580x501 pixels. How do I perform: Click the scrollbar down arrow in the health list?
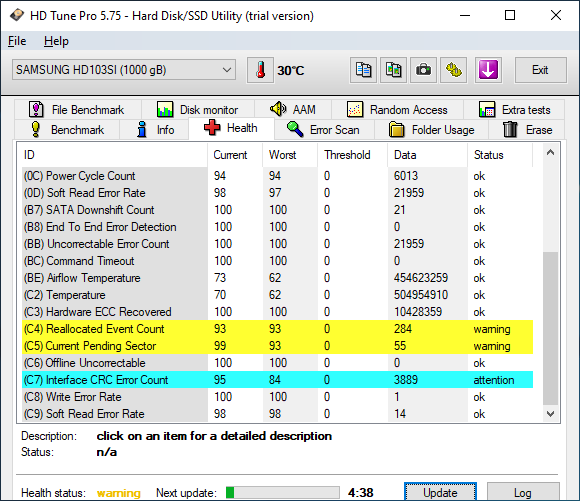click(550, 414)
